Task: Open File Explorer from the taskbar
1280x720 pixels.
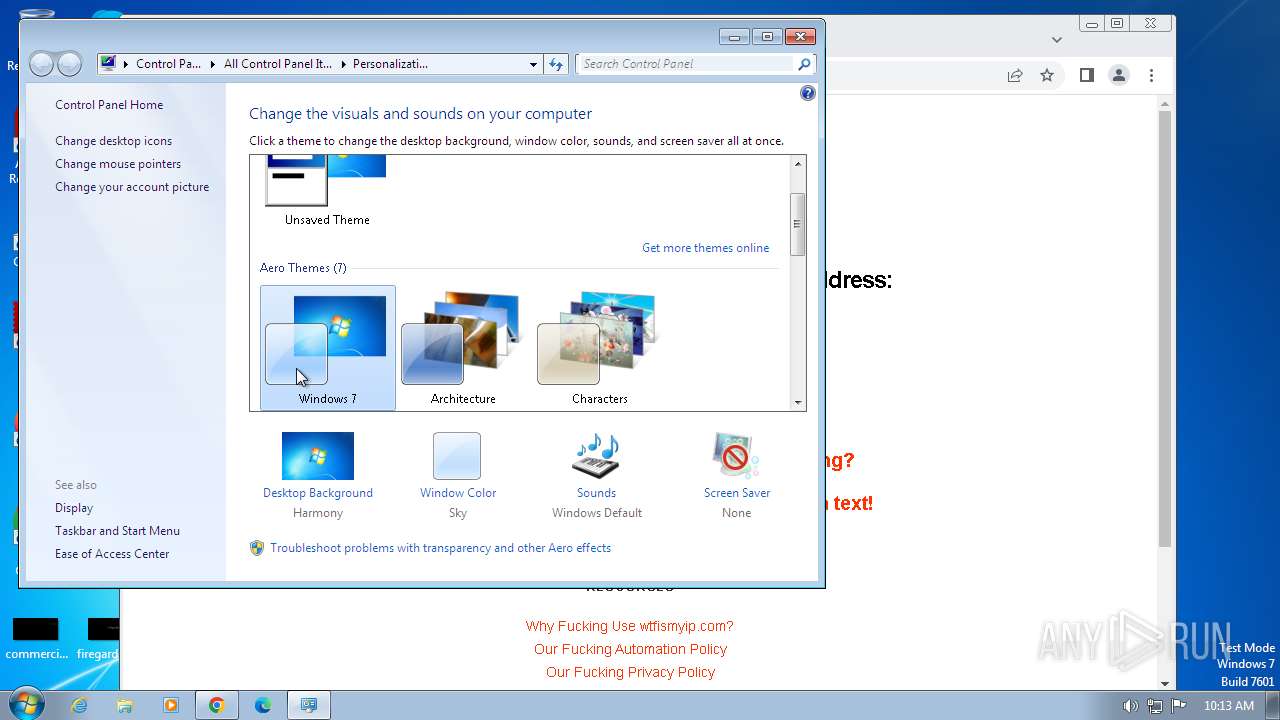Action: pyautogui.click(x=125, y=705)
